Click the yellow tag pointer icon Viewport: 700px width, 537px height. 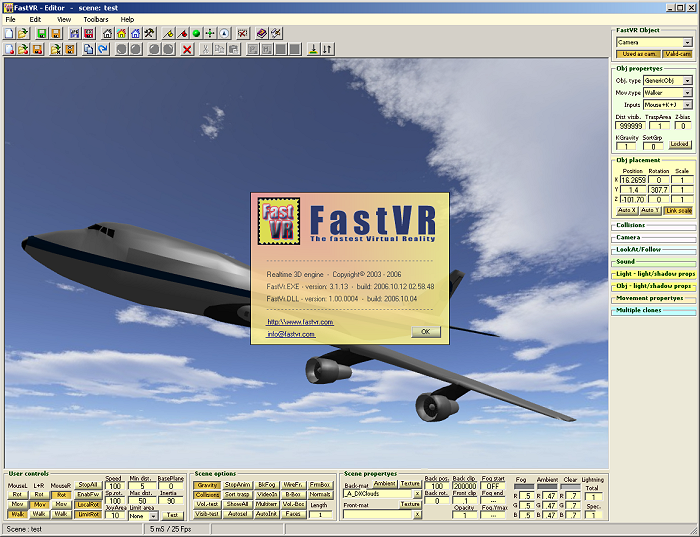[x=168, y=33]
